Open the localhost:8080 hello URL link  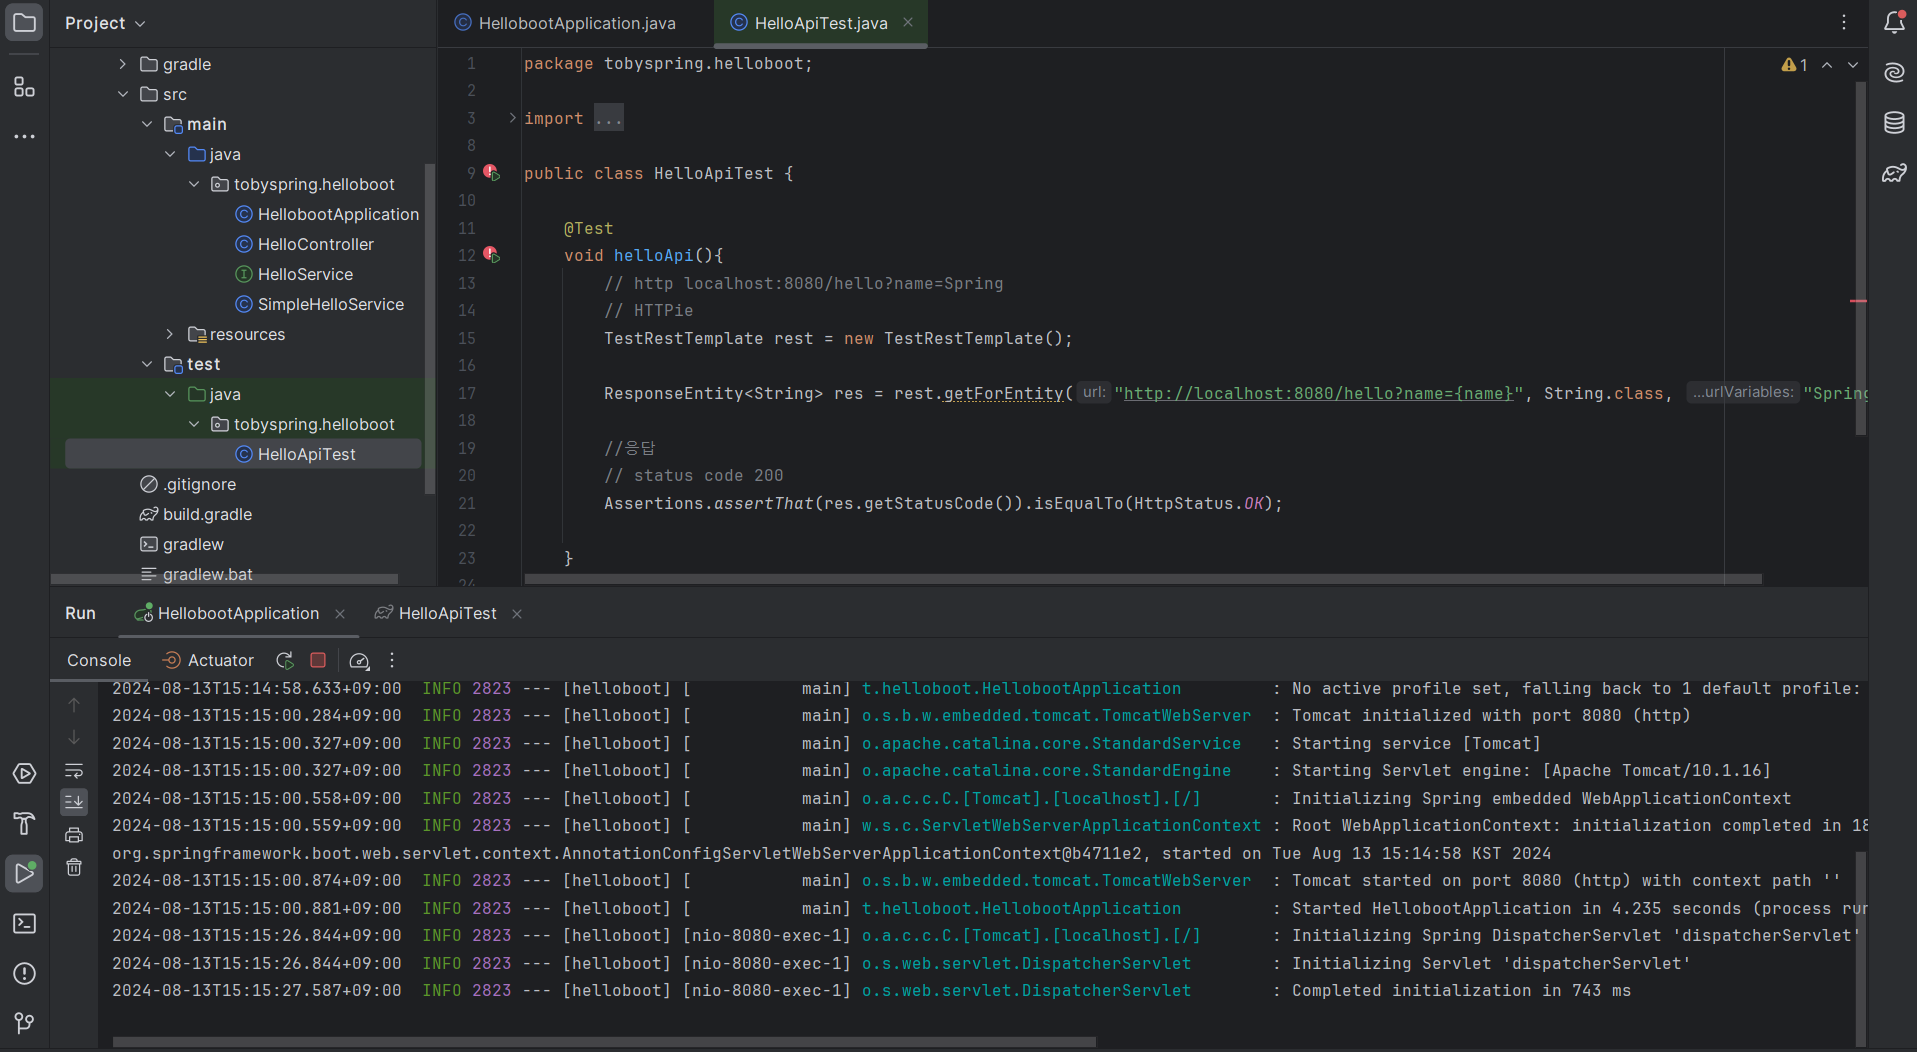coord(1318,394)
